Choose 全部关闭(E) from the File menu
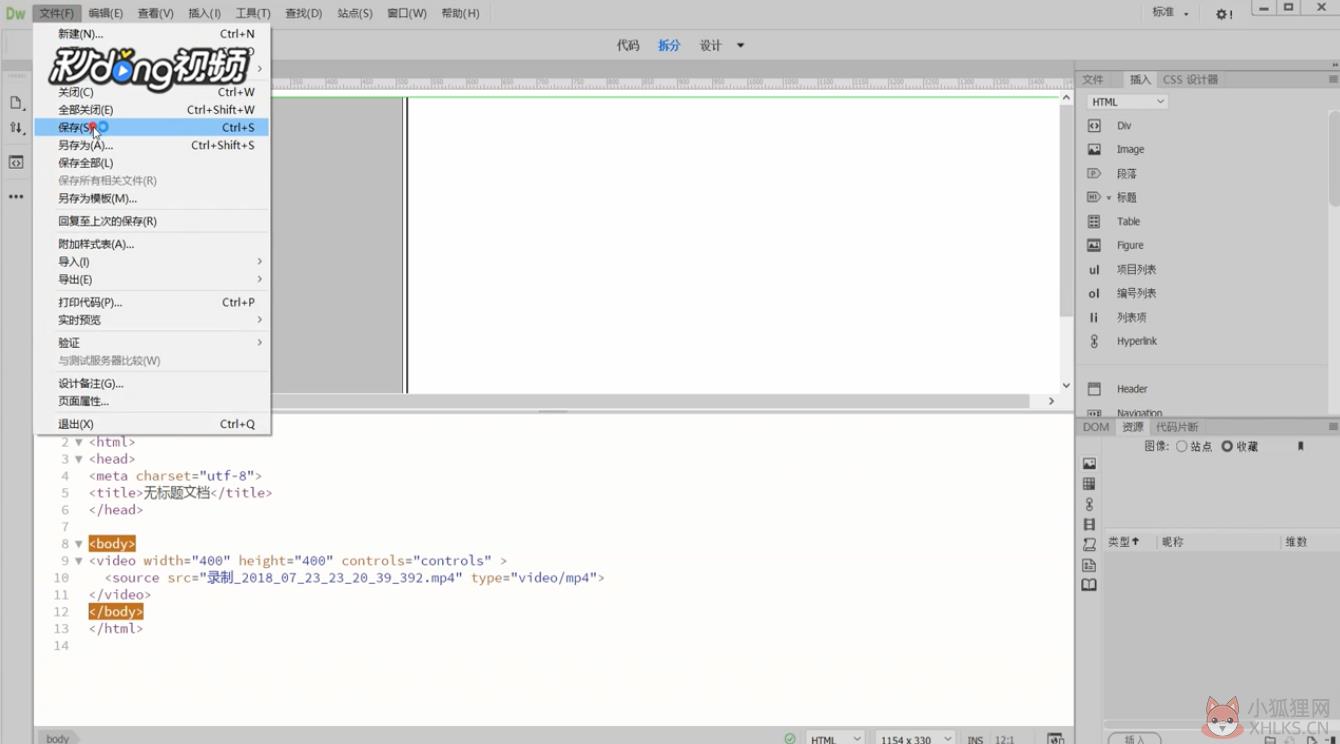The width and height of the screenshot is (1340, 744). (151, 110)
